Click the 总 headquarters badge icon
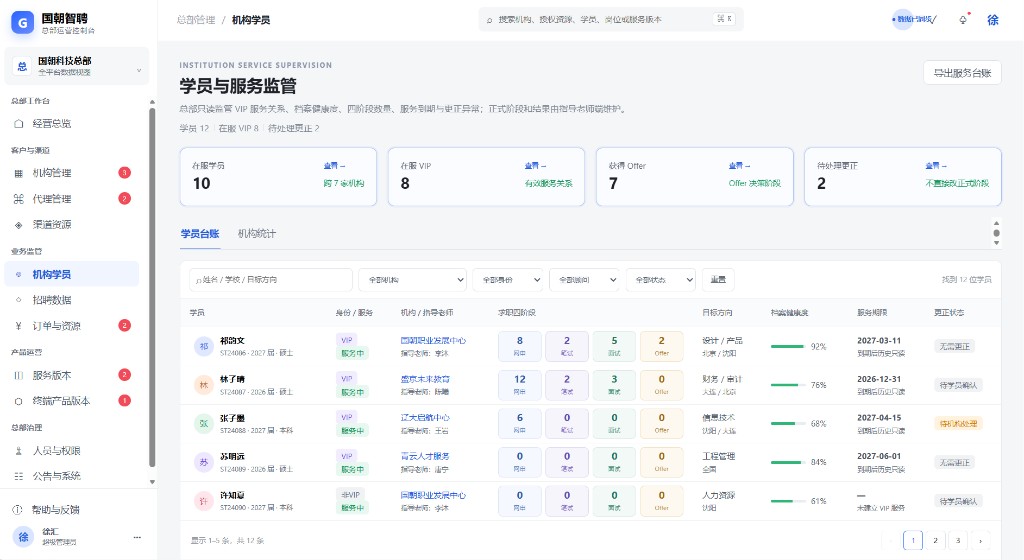Viewport: 1024px width, 560px height. point(22,66)
